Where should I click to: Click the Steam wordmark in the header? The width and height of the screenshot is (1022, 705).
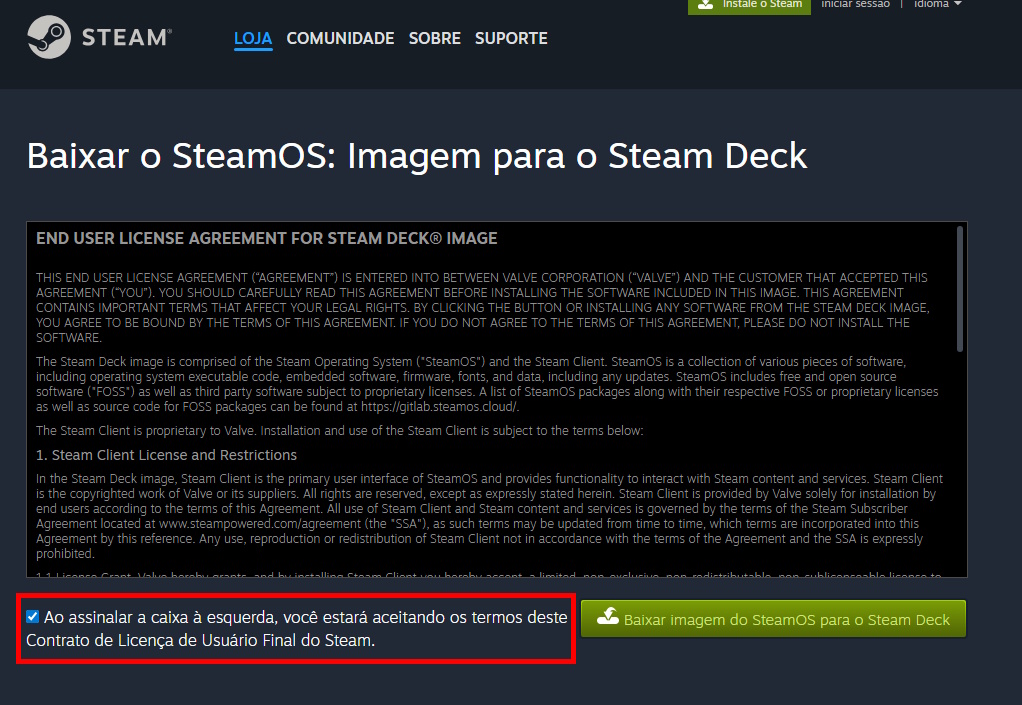coord(127,37)
